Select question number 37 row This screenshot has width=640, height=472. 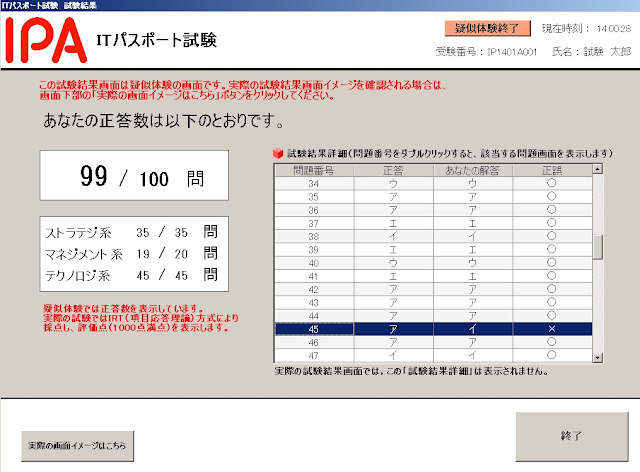(433, 223)
